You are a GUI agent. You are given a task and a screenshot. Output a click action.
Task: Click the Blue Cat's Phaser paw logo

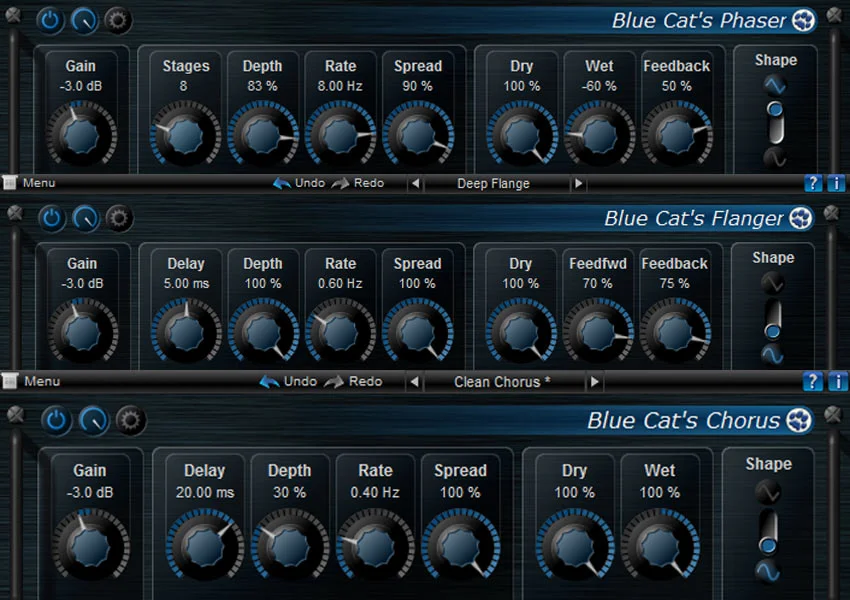click(x=803, y=21)
